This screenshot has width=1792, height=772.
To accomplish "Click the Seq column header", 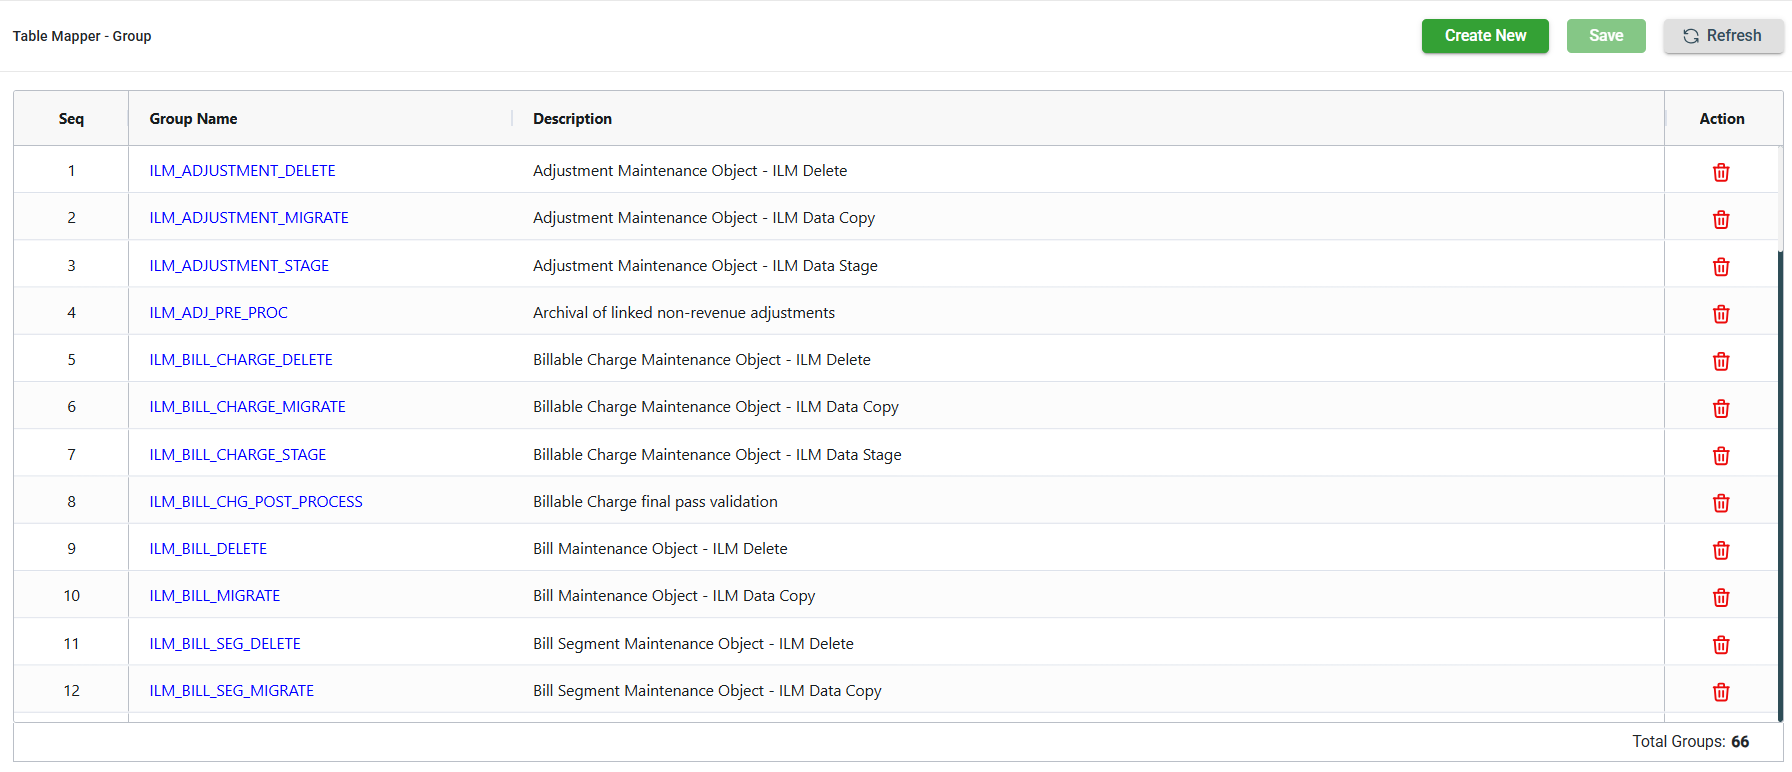I will [71, 119].
